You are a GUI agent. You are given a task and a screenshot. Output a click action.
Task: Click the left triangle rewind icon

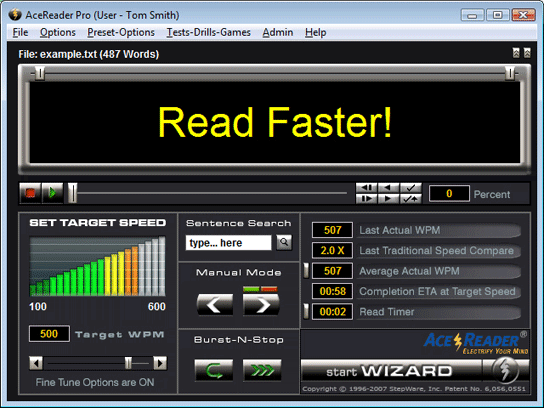tap(388, 188)
